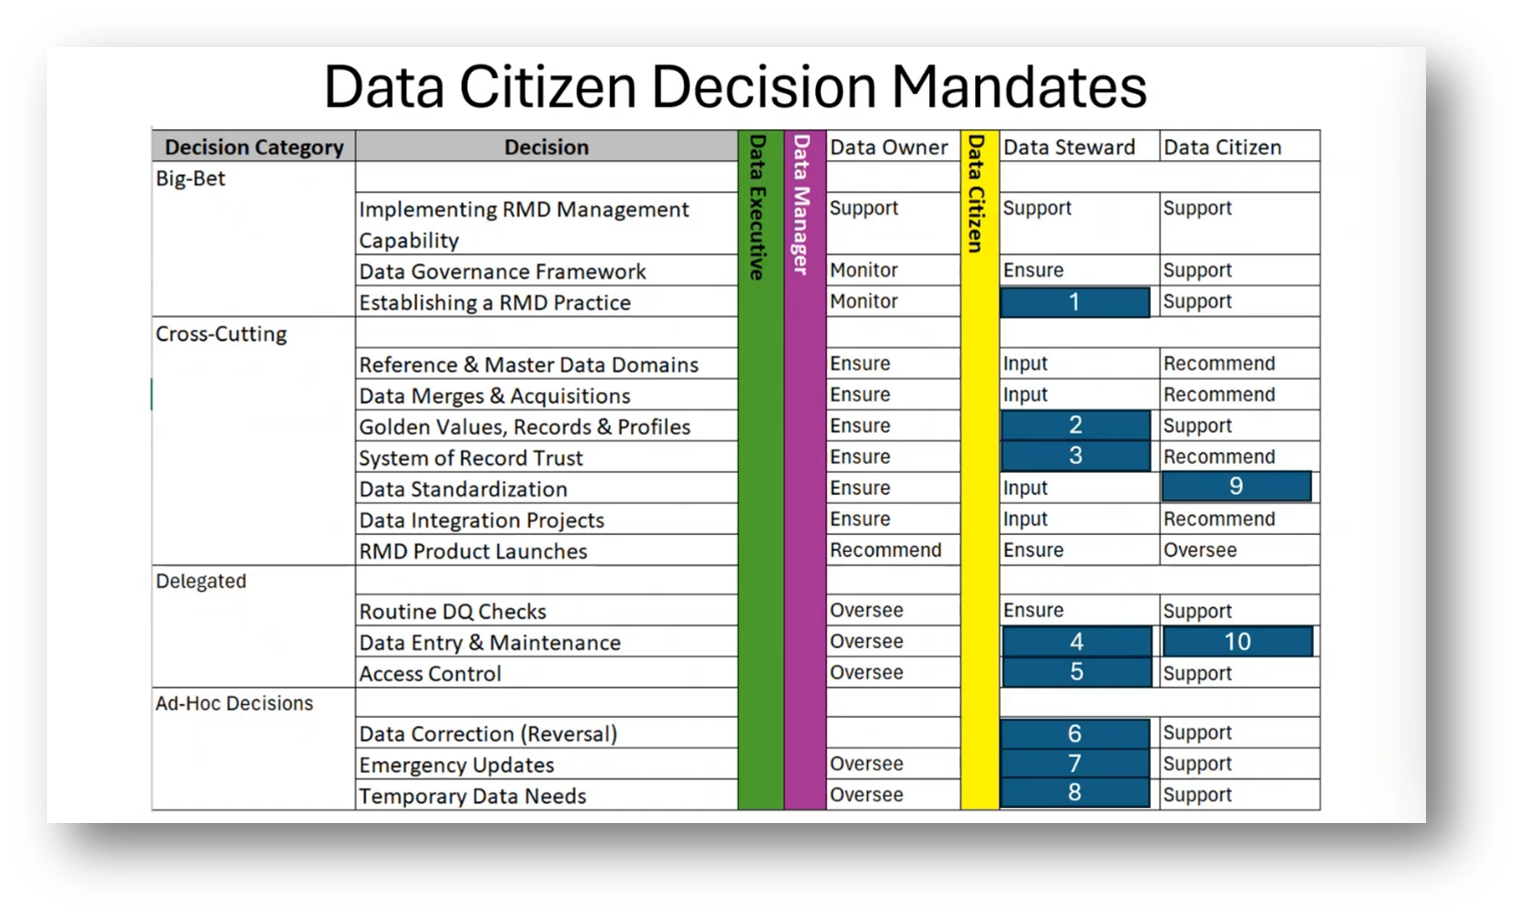This screenshot has height=918, width=1521.
Task: Select the "Cross-Cutting" category cell
Action: [x=254, y=441]
